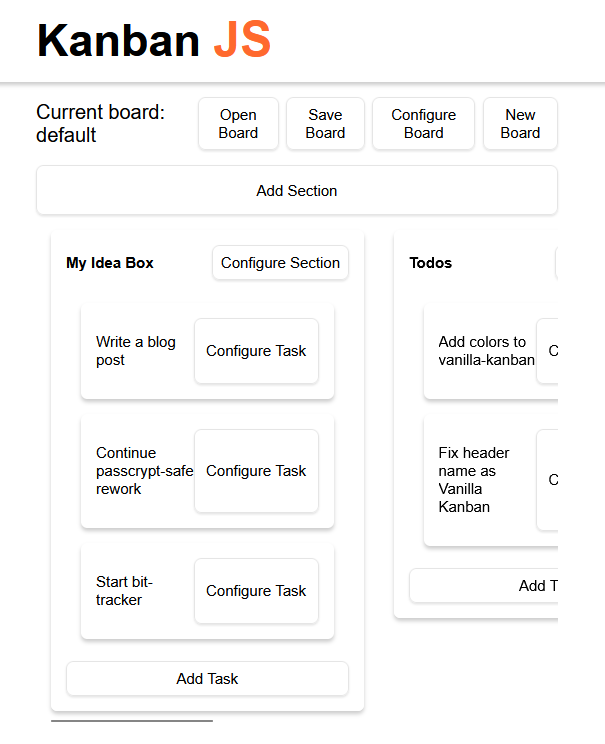Screen dimensions: 605x744
Task: Select the 'Write a blog post' task text
Action: (x=136, y=351)
